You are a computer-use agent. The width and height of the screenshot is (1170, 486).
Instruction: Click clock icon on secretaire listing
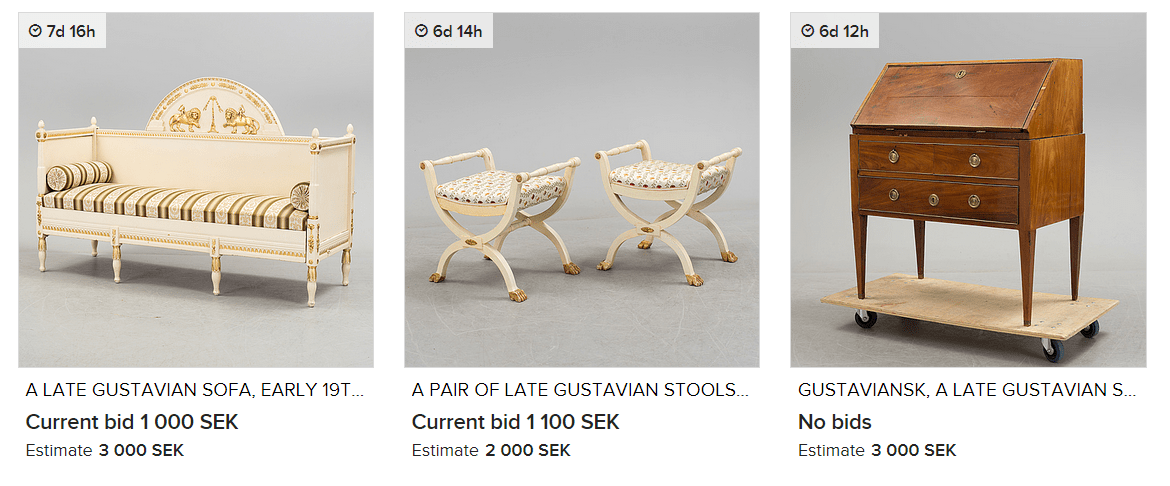(x=808, y=31)
